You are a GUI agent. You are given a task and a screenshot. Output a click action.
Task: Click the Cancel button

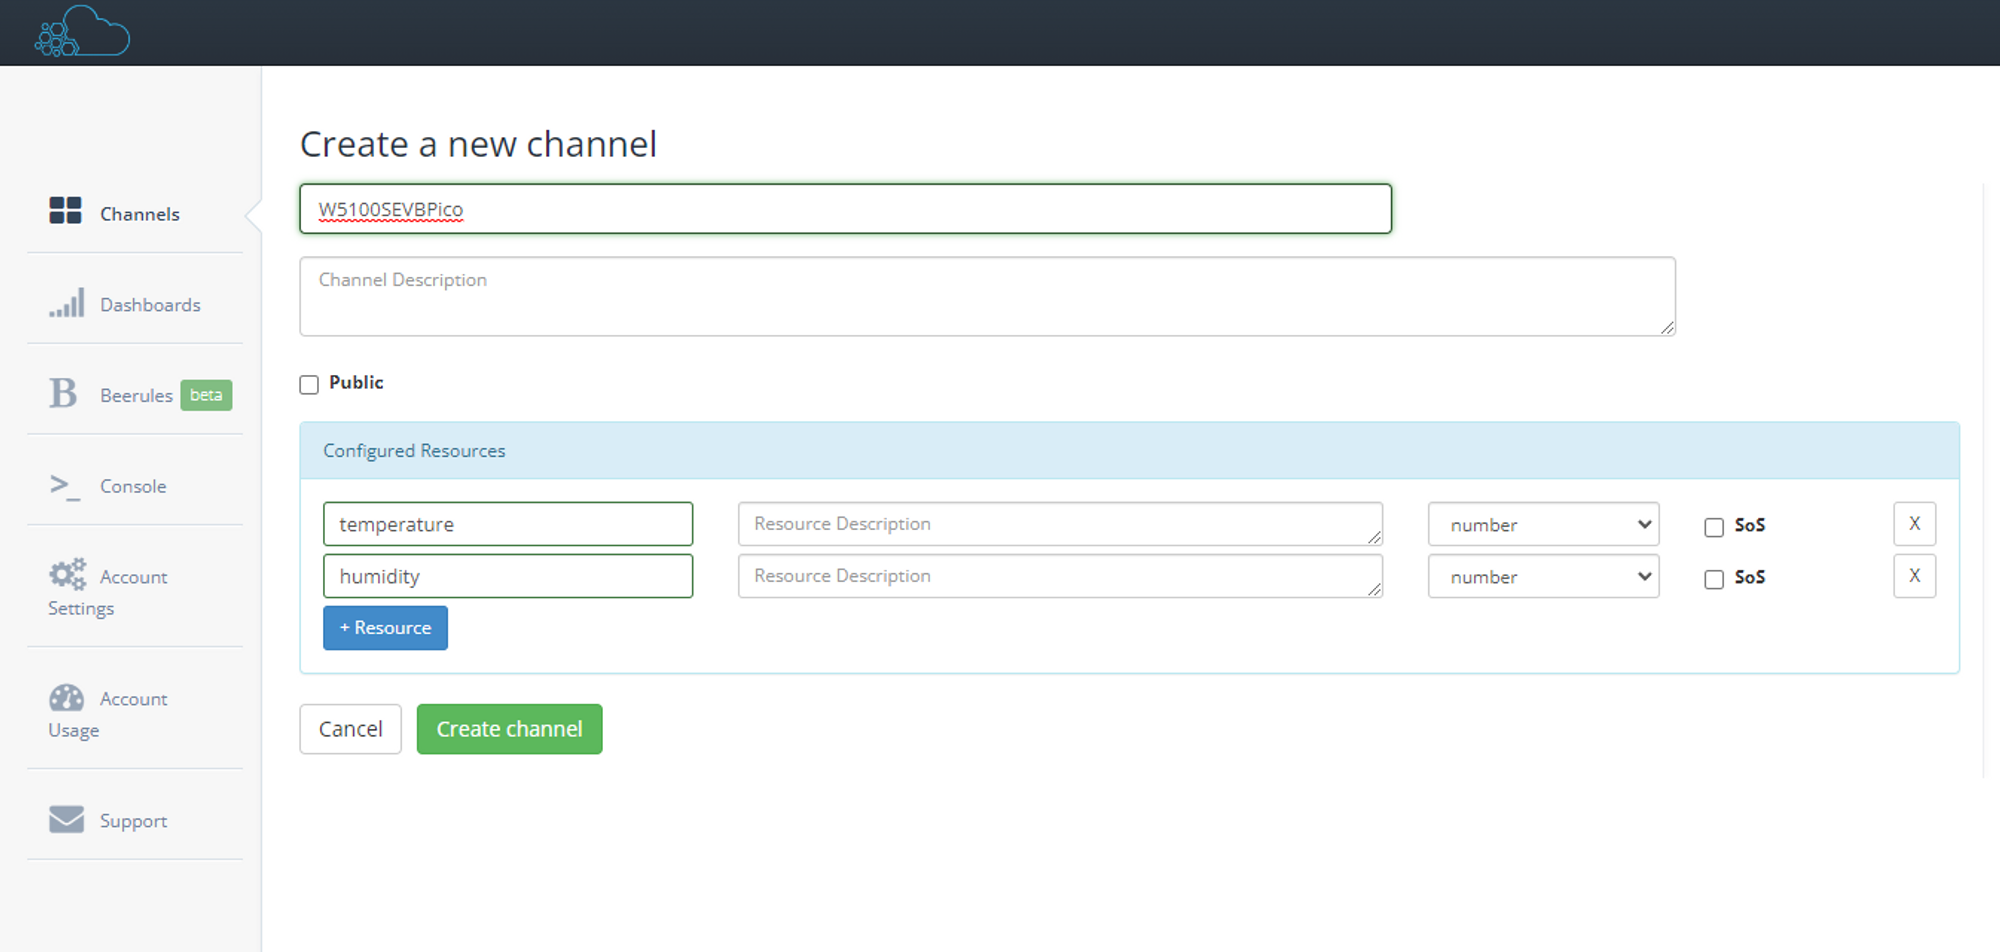point(350,729)
